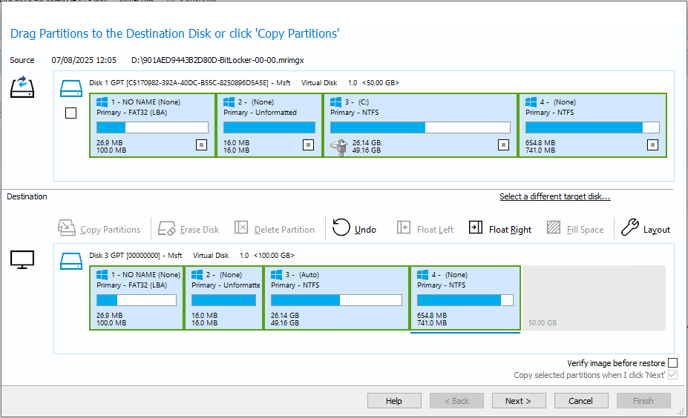The width and height of the screenshot is (688, 418).
Task: Click the Undo toolbar icon
Action: click(341, 228)
